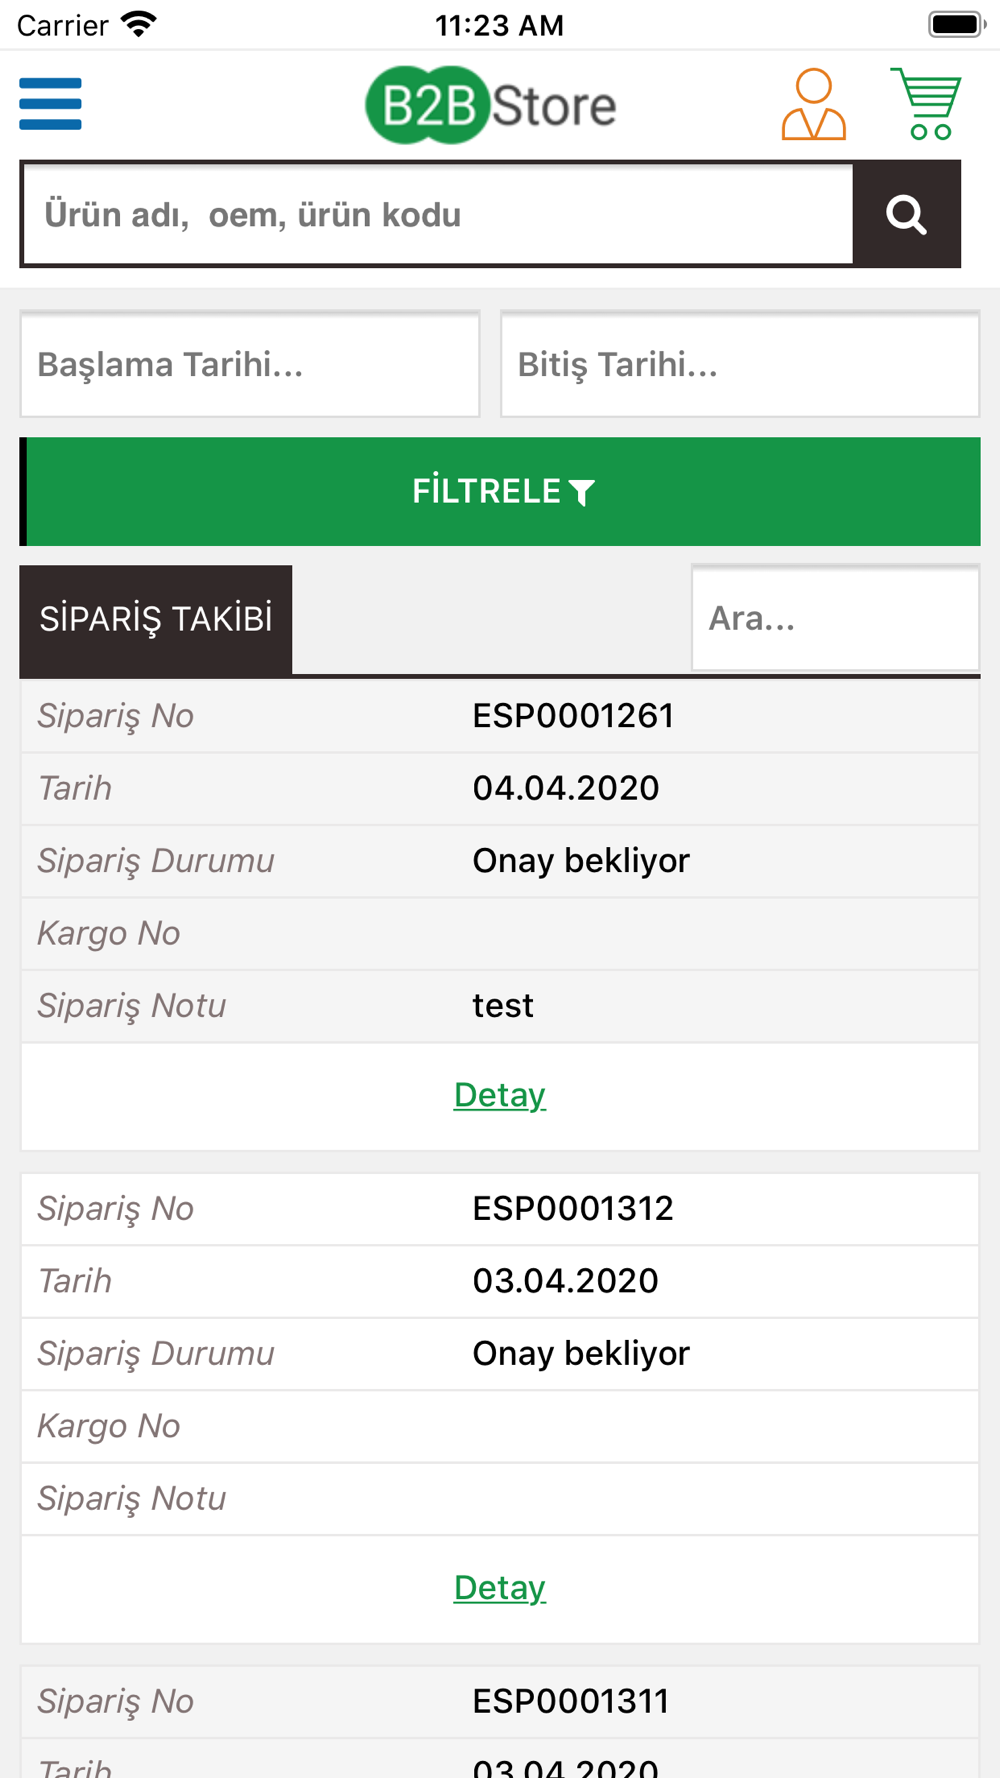Tap order number ESP0001311
1000x1778 pixels.
point(571,1701)
